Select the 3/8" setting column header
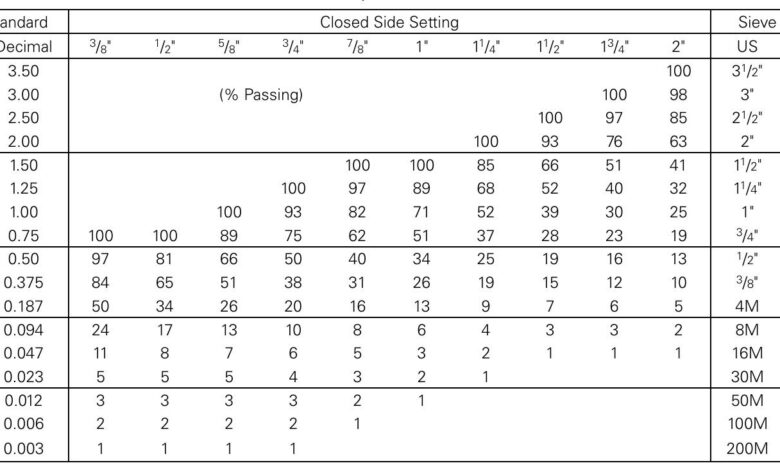The height and width of the screenshot is (470, 780). 100,46
